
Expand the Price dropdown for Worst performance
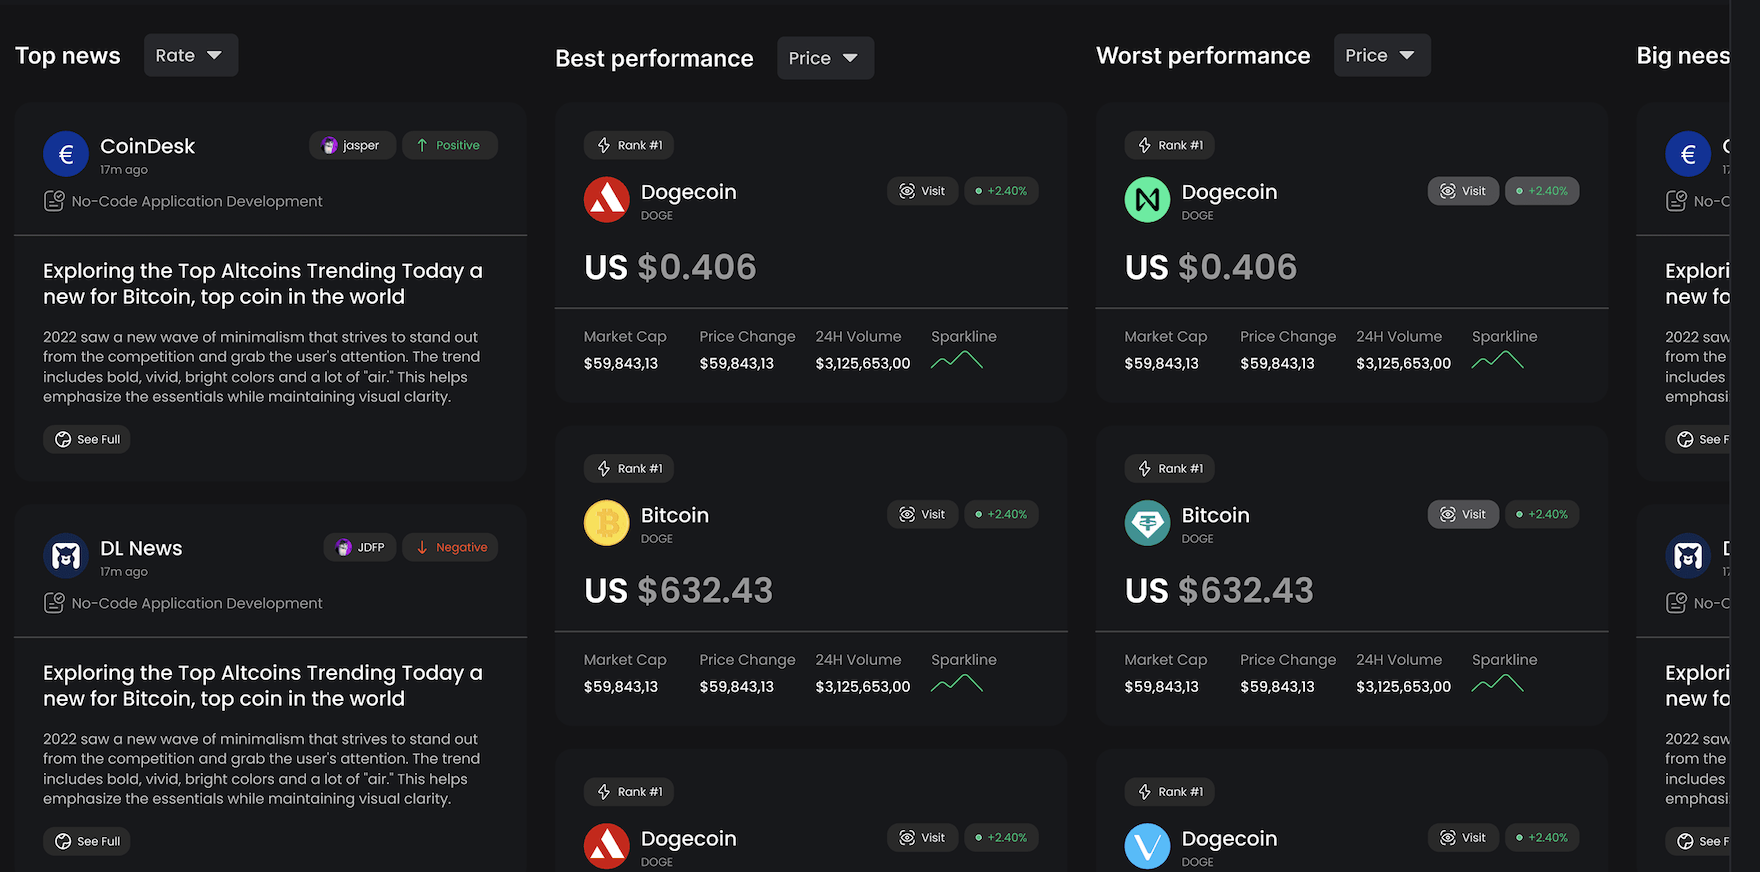coord(1381,55)
